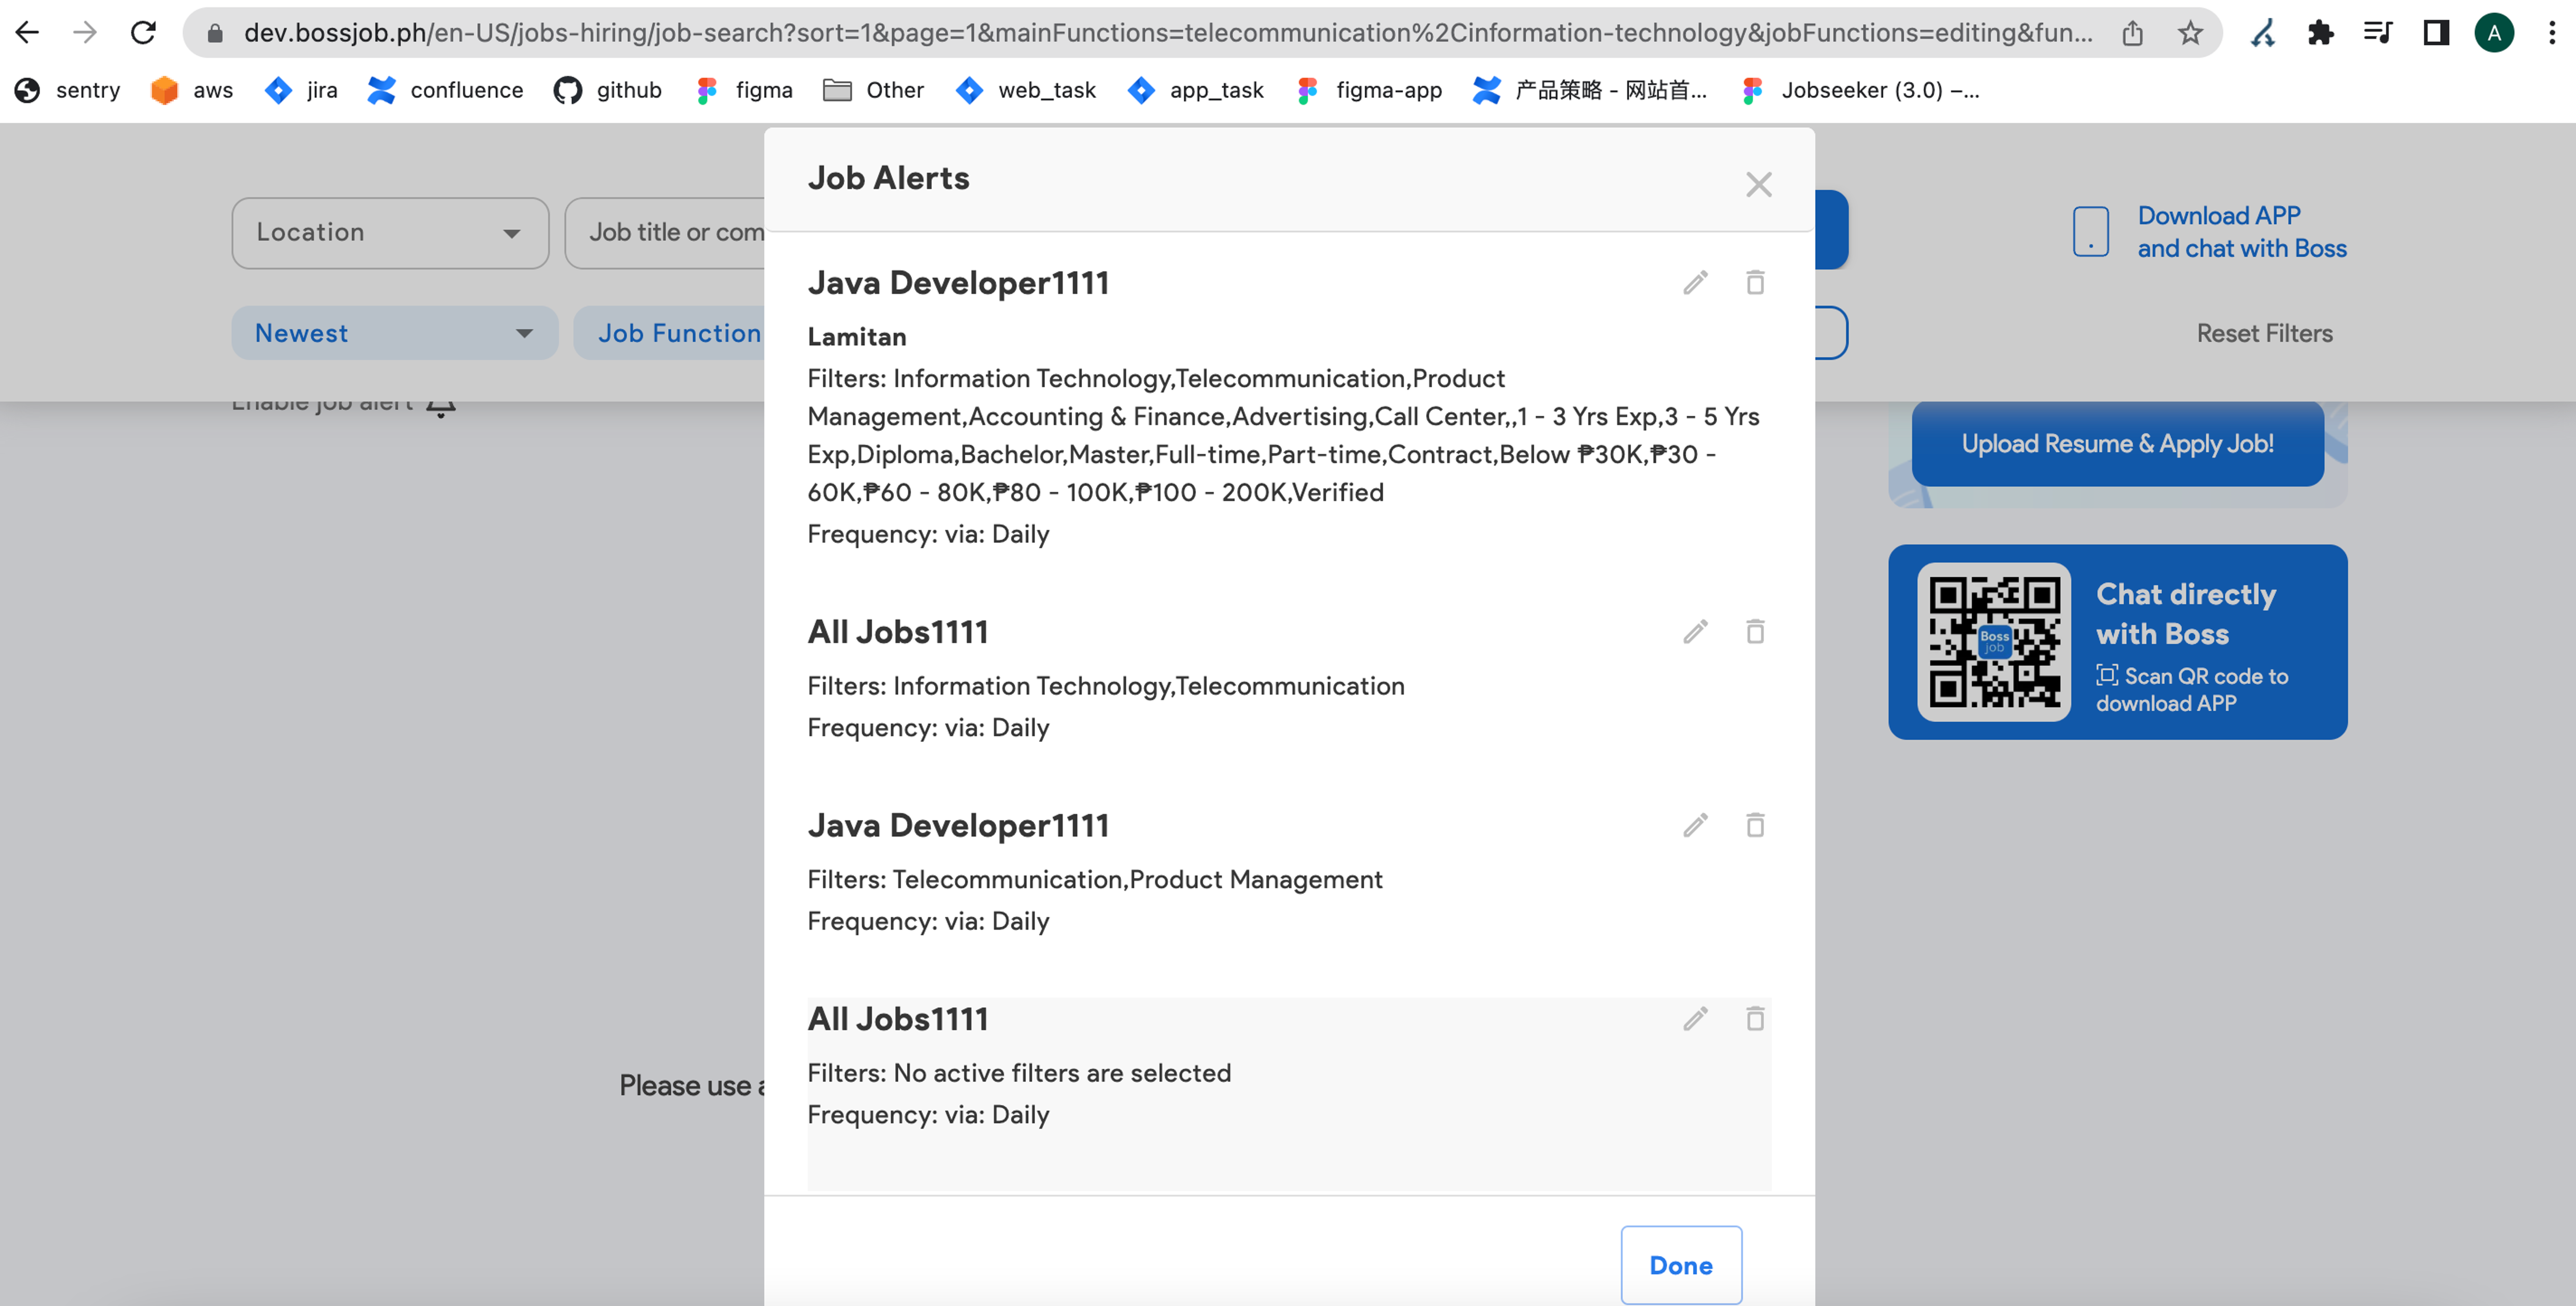Close the Job Alerts dialog

point(1758,184)
